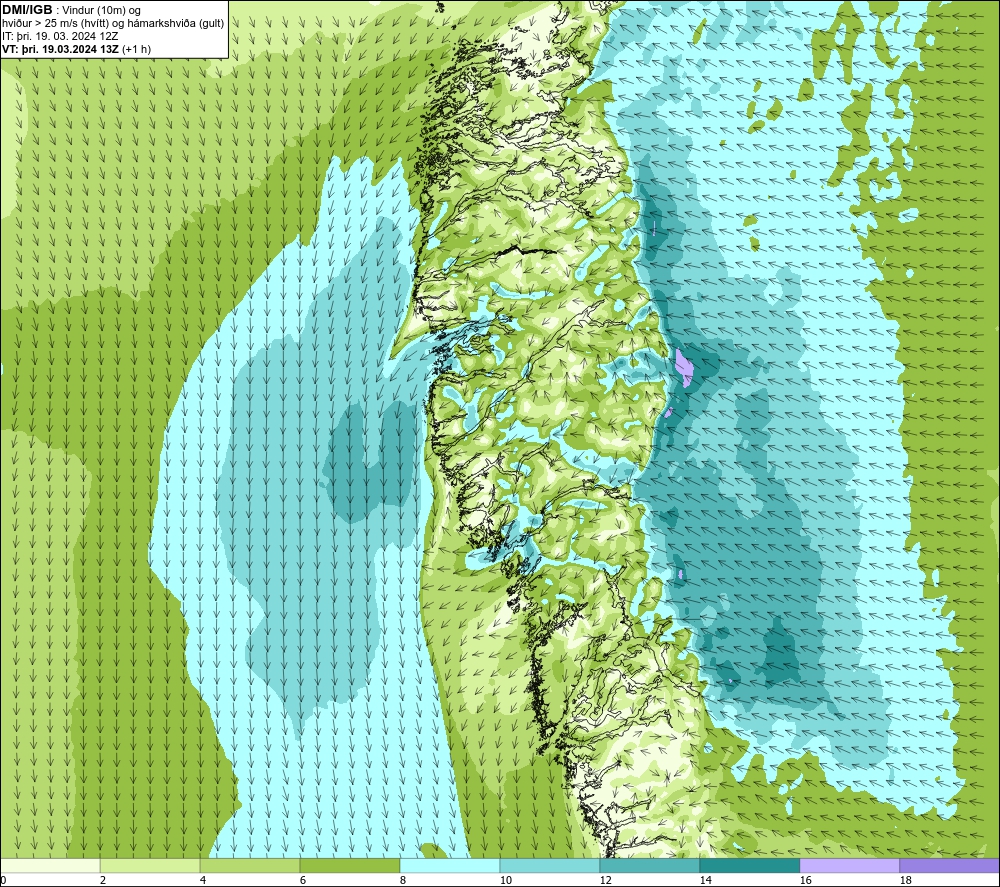Click the 'hviður > 25 m/s' legend line

click(x=113, y=24)
